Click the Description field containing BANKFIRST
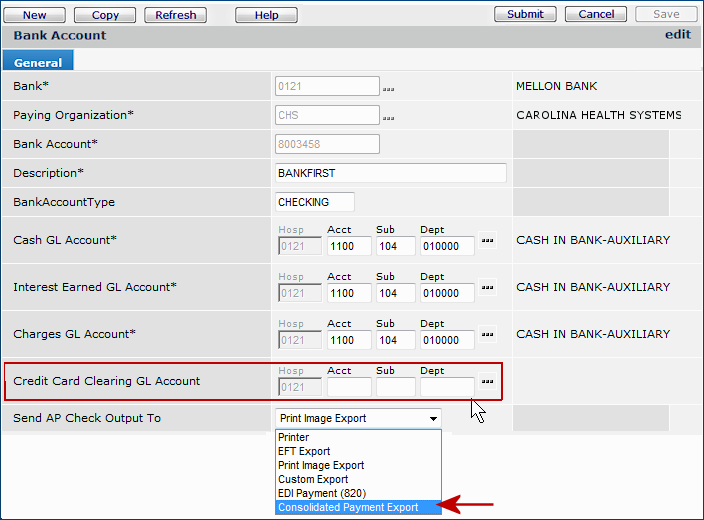The image size is (704, 520). [390, 173]
